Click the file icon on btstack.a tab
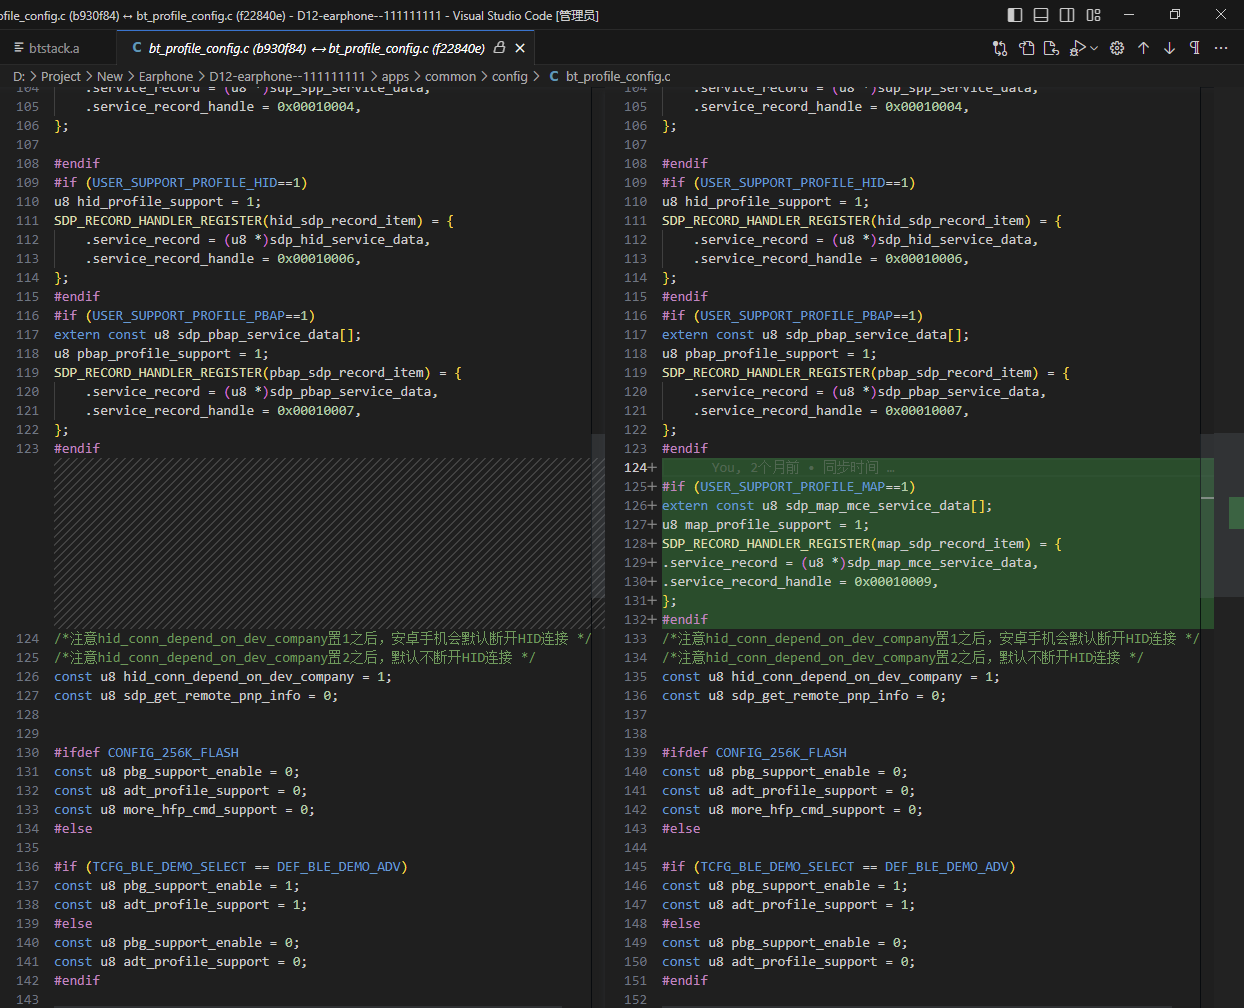 (x=19, y=48)
